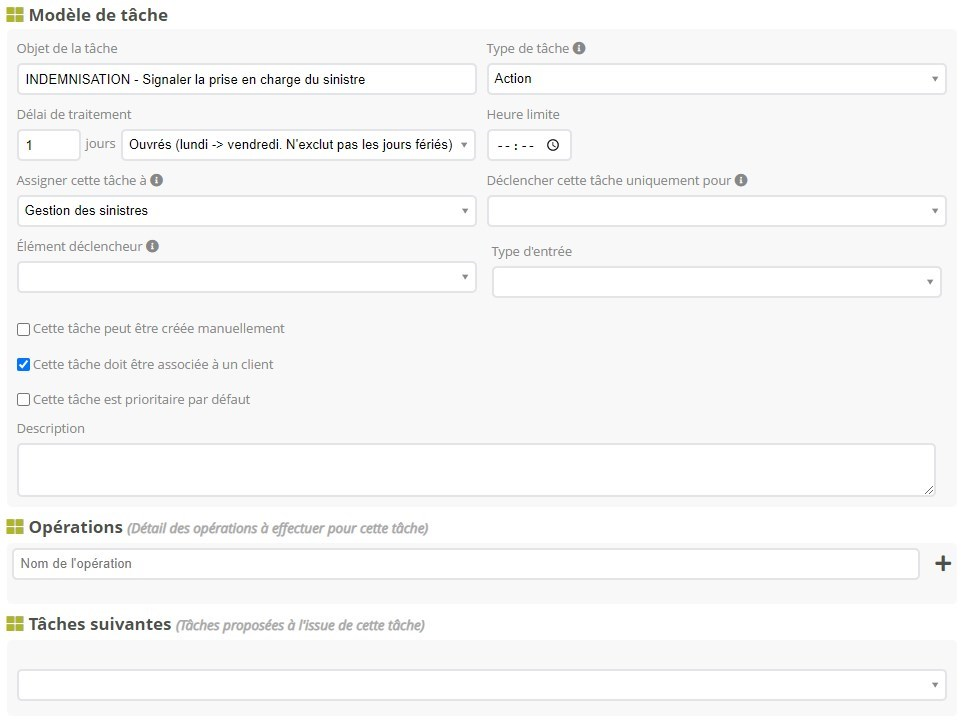The width and height of the screenshot is (968, 723).
Task: Click info icon next to Élément déclencheur
Action: pos(153,246)
